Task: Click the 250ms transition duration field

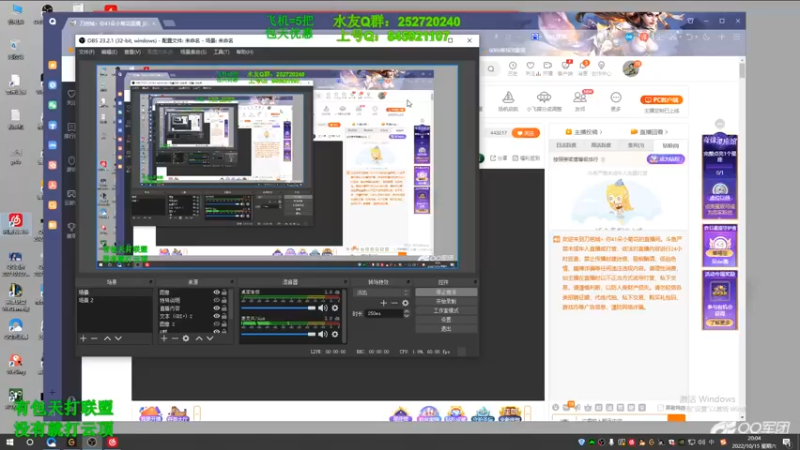Action: [384, 314]
